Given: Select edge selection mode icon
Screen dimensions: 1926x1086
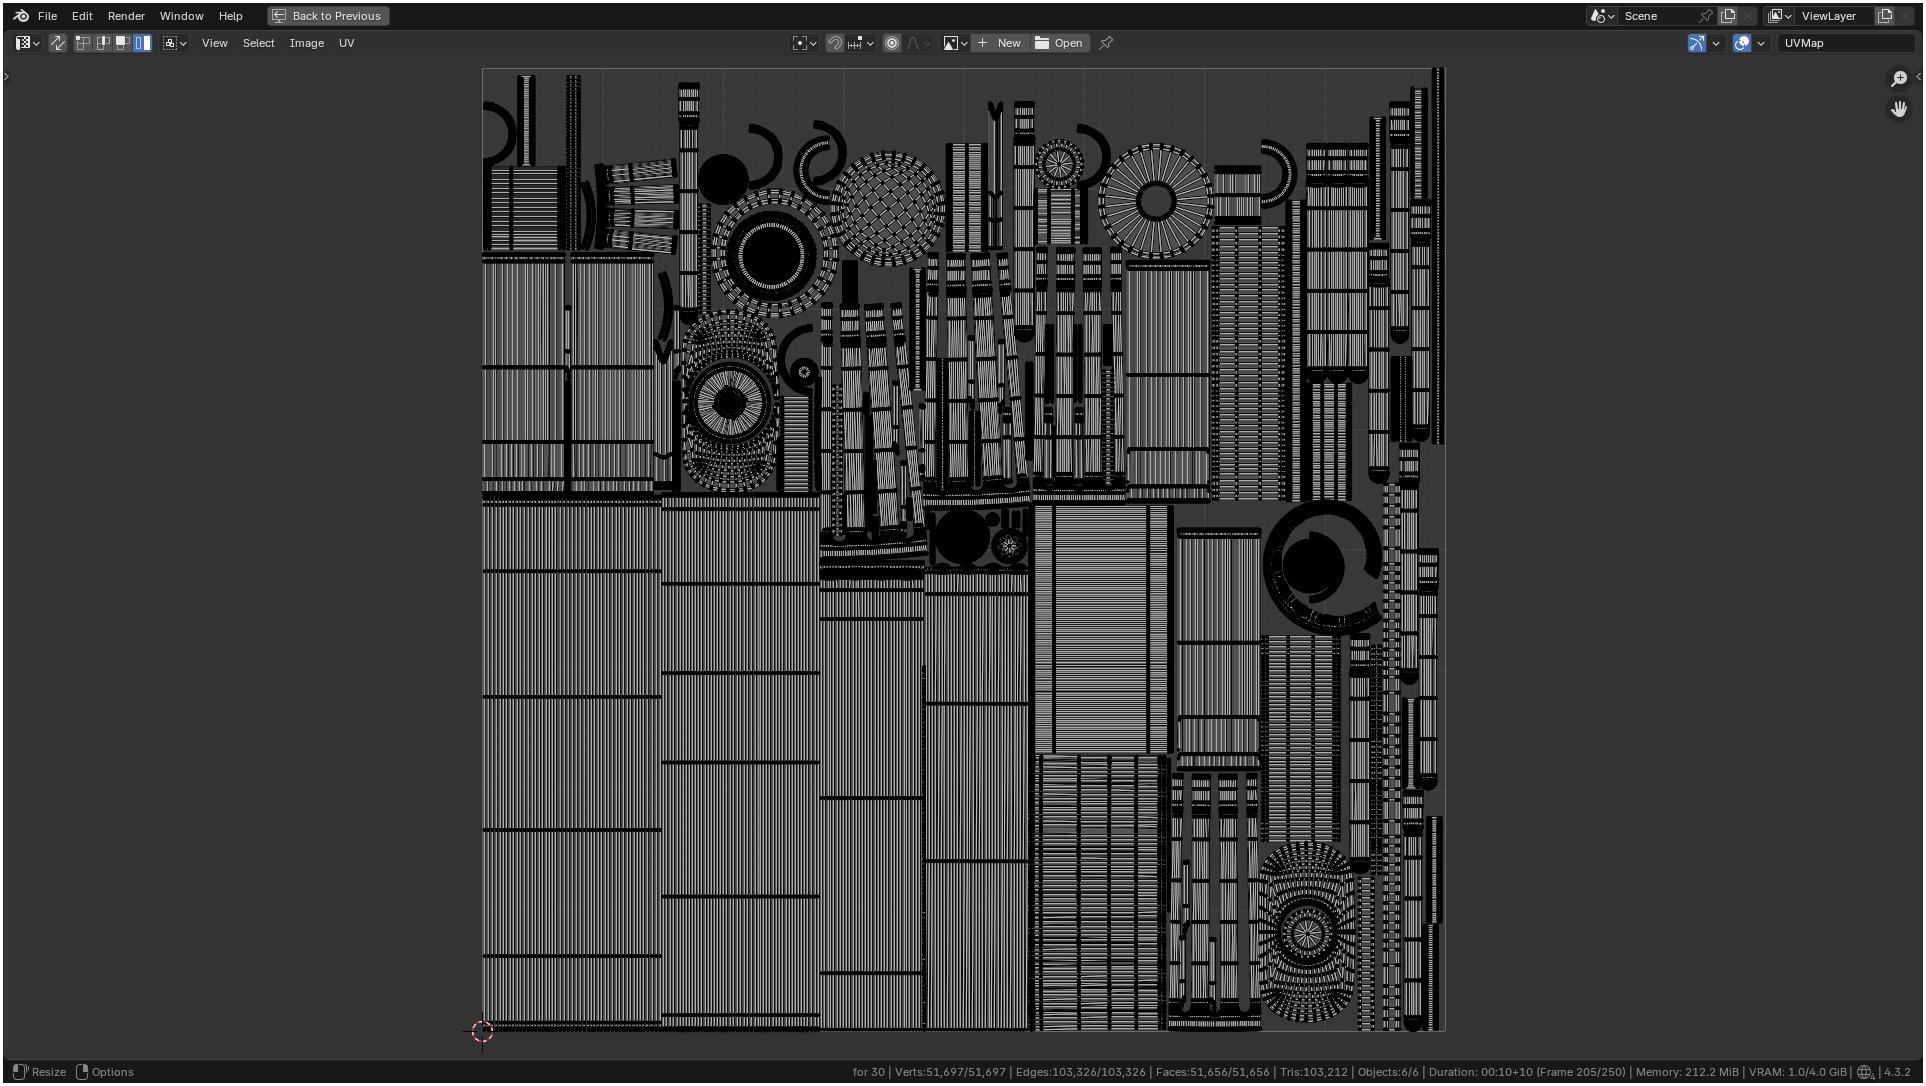Looking at the screenshot, I should click(x=103, y=43).
